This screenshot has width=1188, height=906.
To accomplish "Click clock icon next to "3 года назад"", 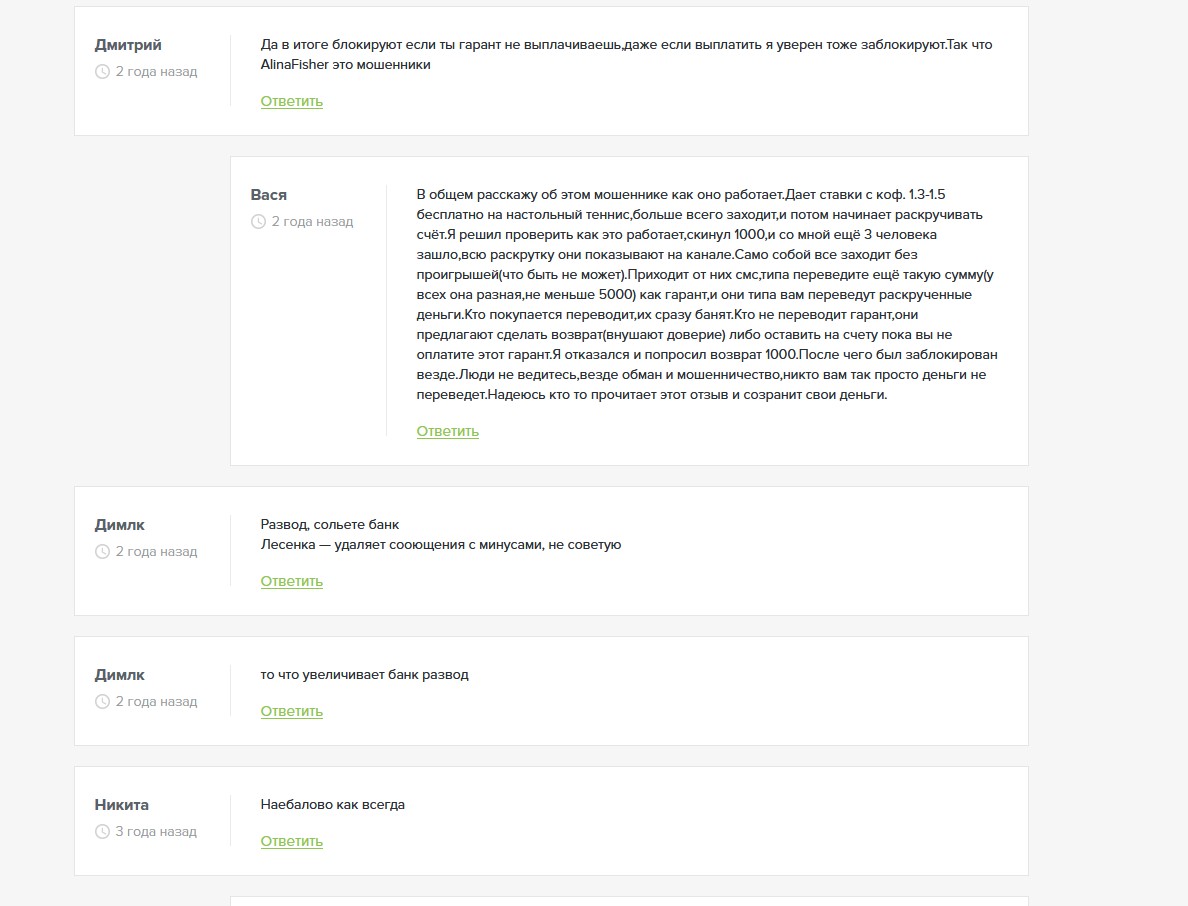I will pyautogui.click(x=102, y=832).
